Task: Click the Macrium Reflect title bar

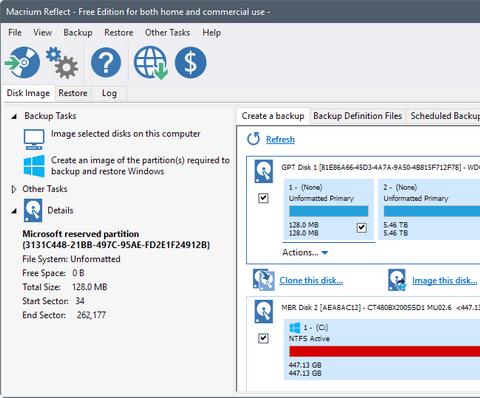Action: (240, 12)
